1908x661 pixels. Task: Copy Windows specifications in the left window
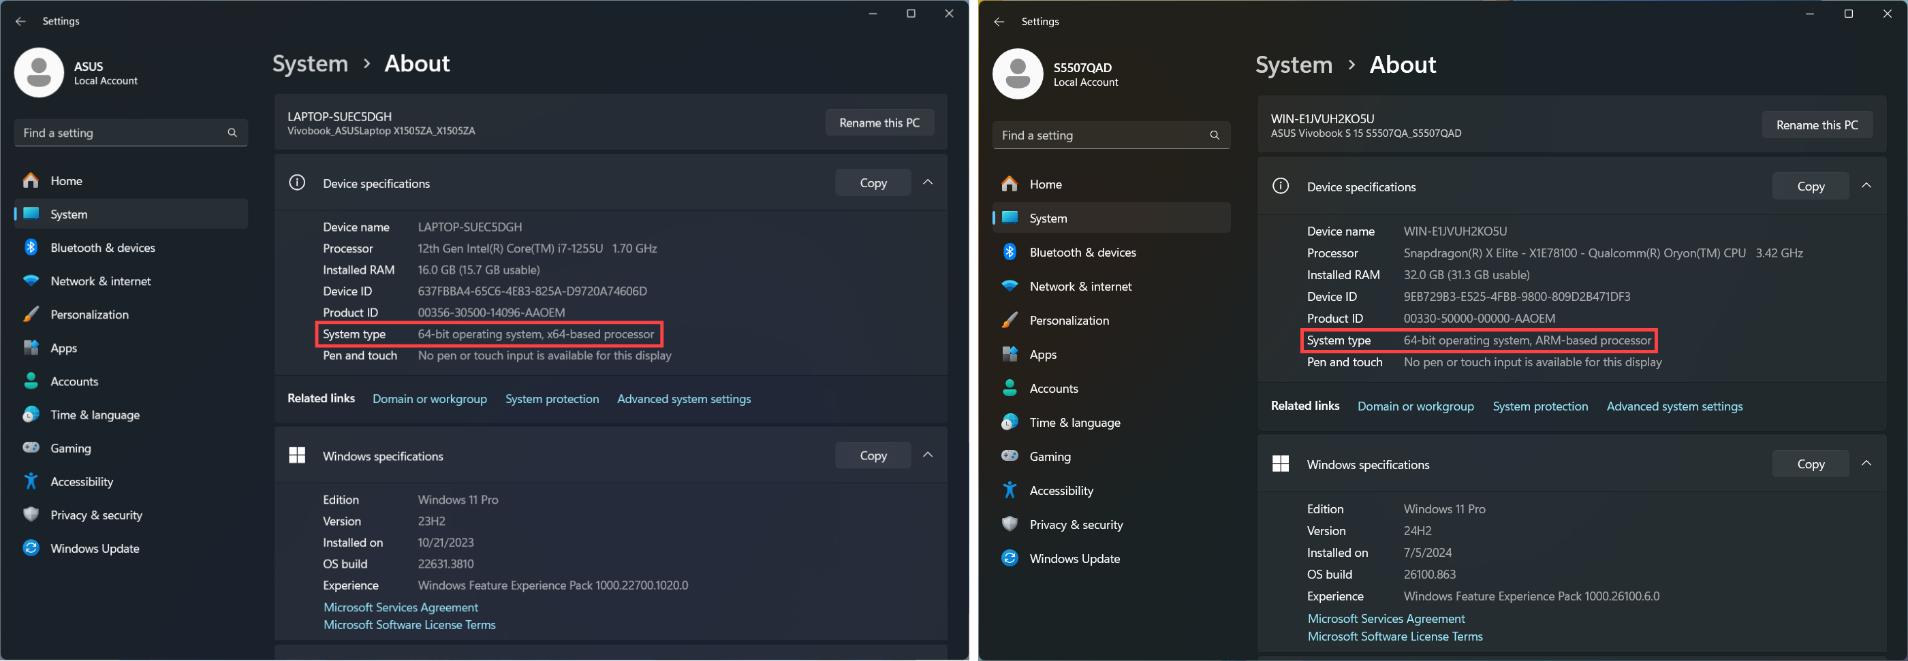click(873, 456)
